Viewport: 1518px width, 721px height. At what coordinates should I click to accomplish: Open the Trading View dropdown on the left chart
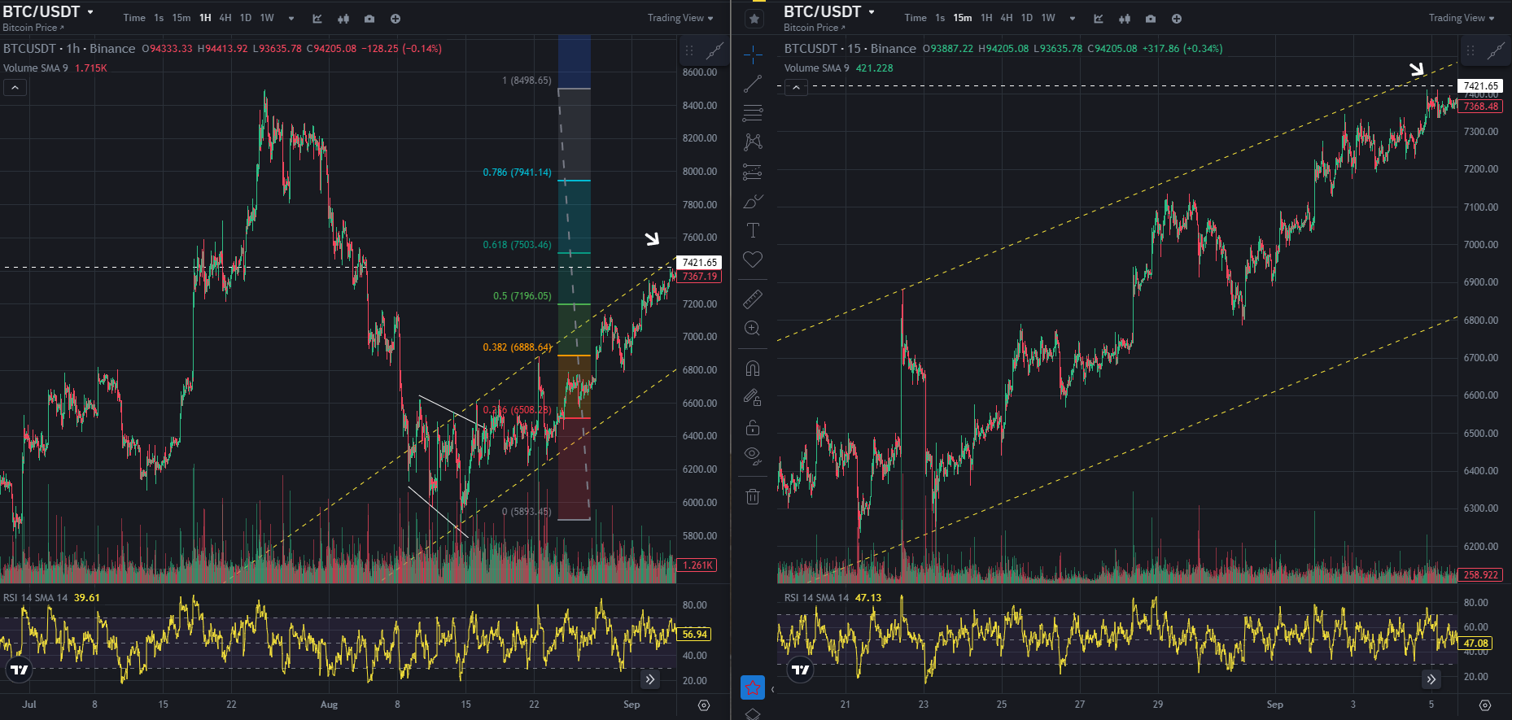click(681, 18)
